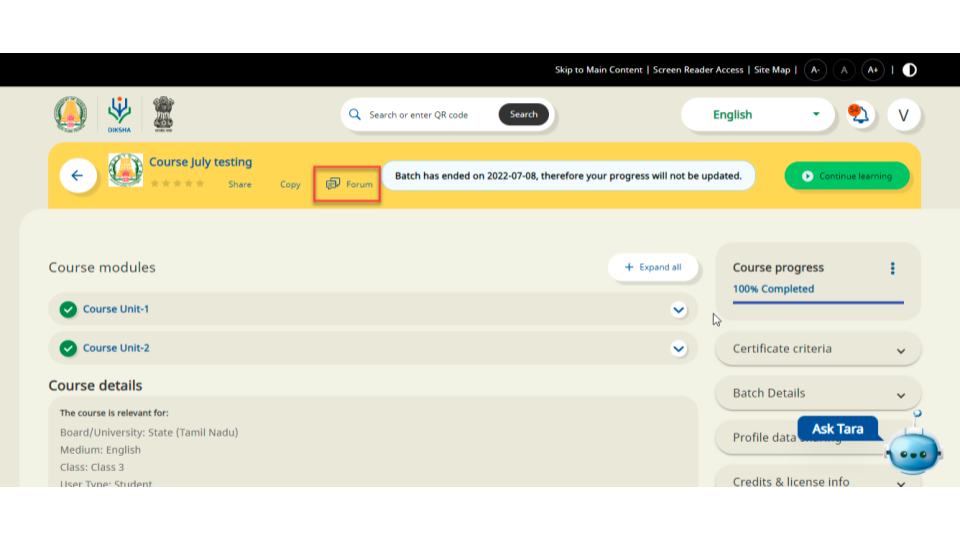Click the Ask Tara robot assistant
The height and width of the screenshot is (540, 960).
pyautogui.click(x=912, y=449)
